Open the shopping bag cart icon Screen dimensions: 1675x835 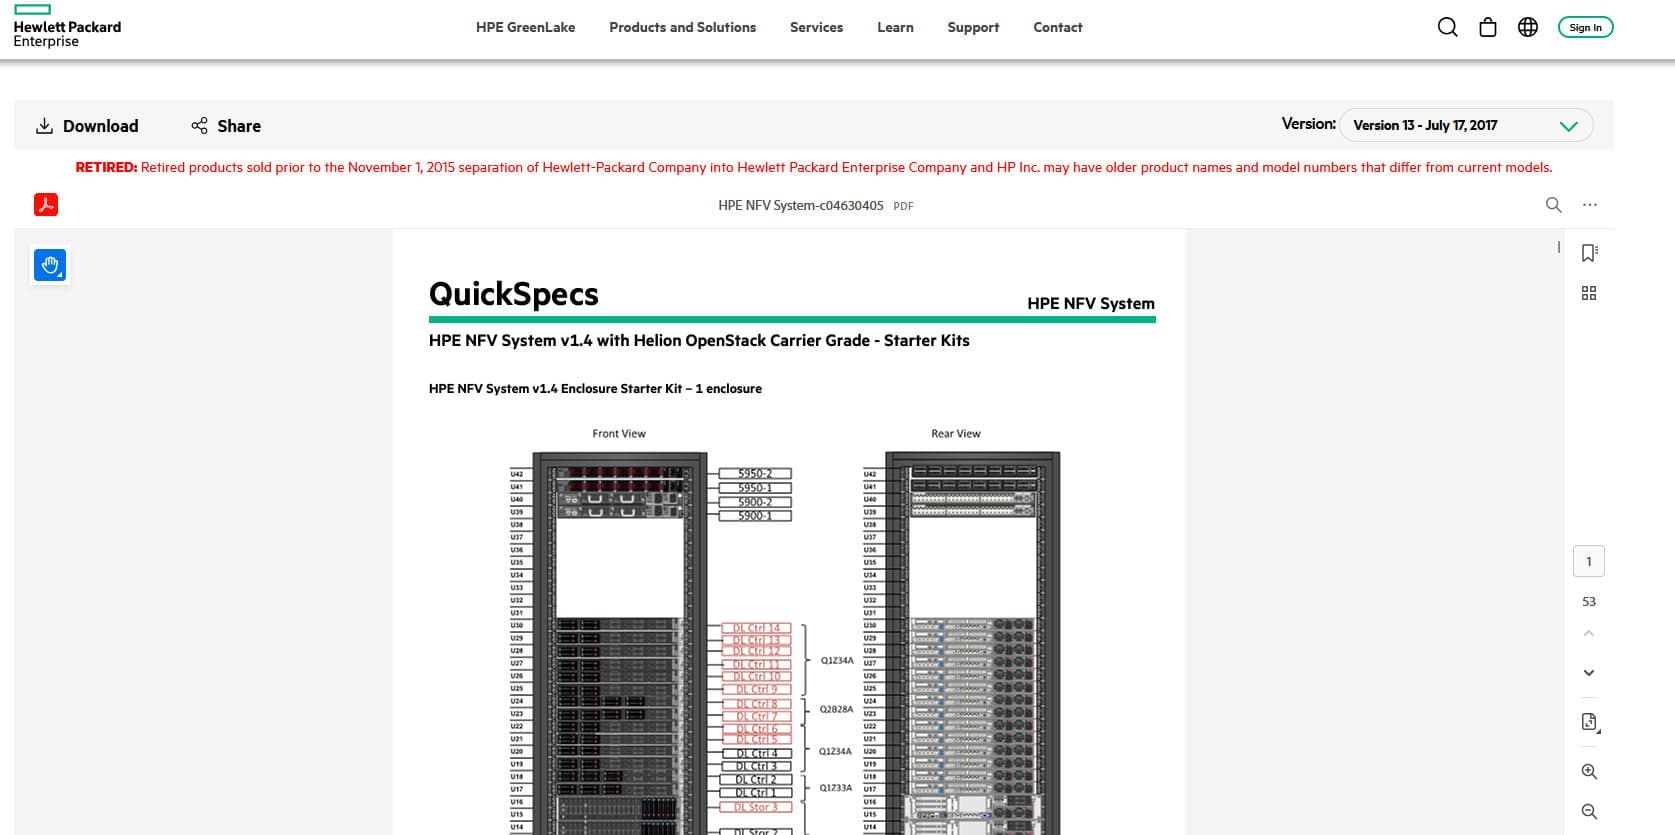click(x=1488, y=27)
